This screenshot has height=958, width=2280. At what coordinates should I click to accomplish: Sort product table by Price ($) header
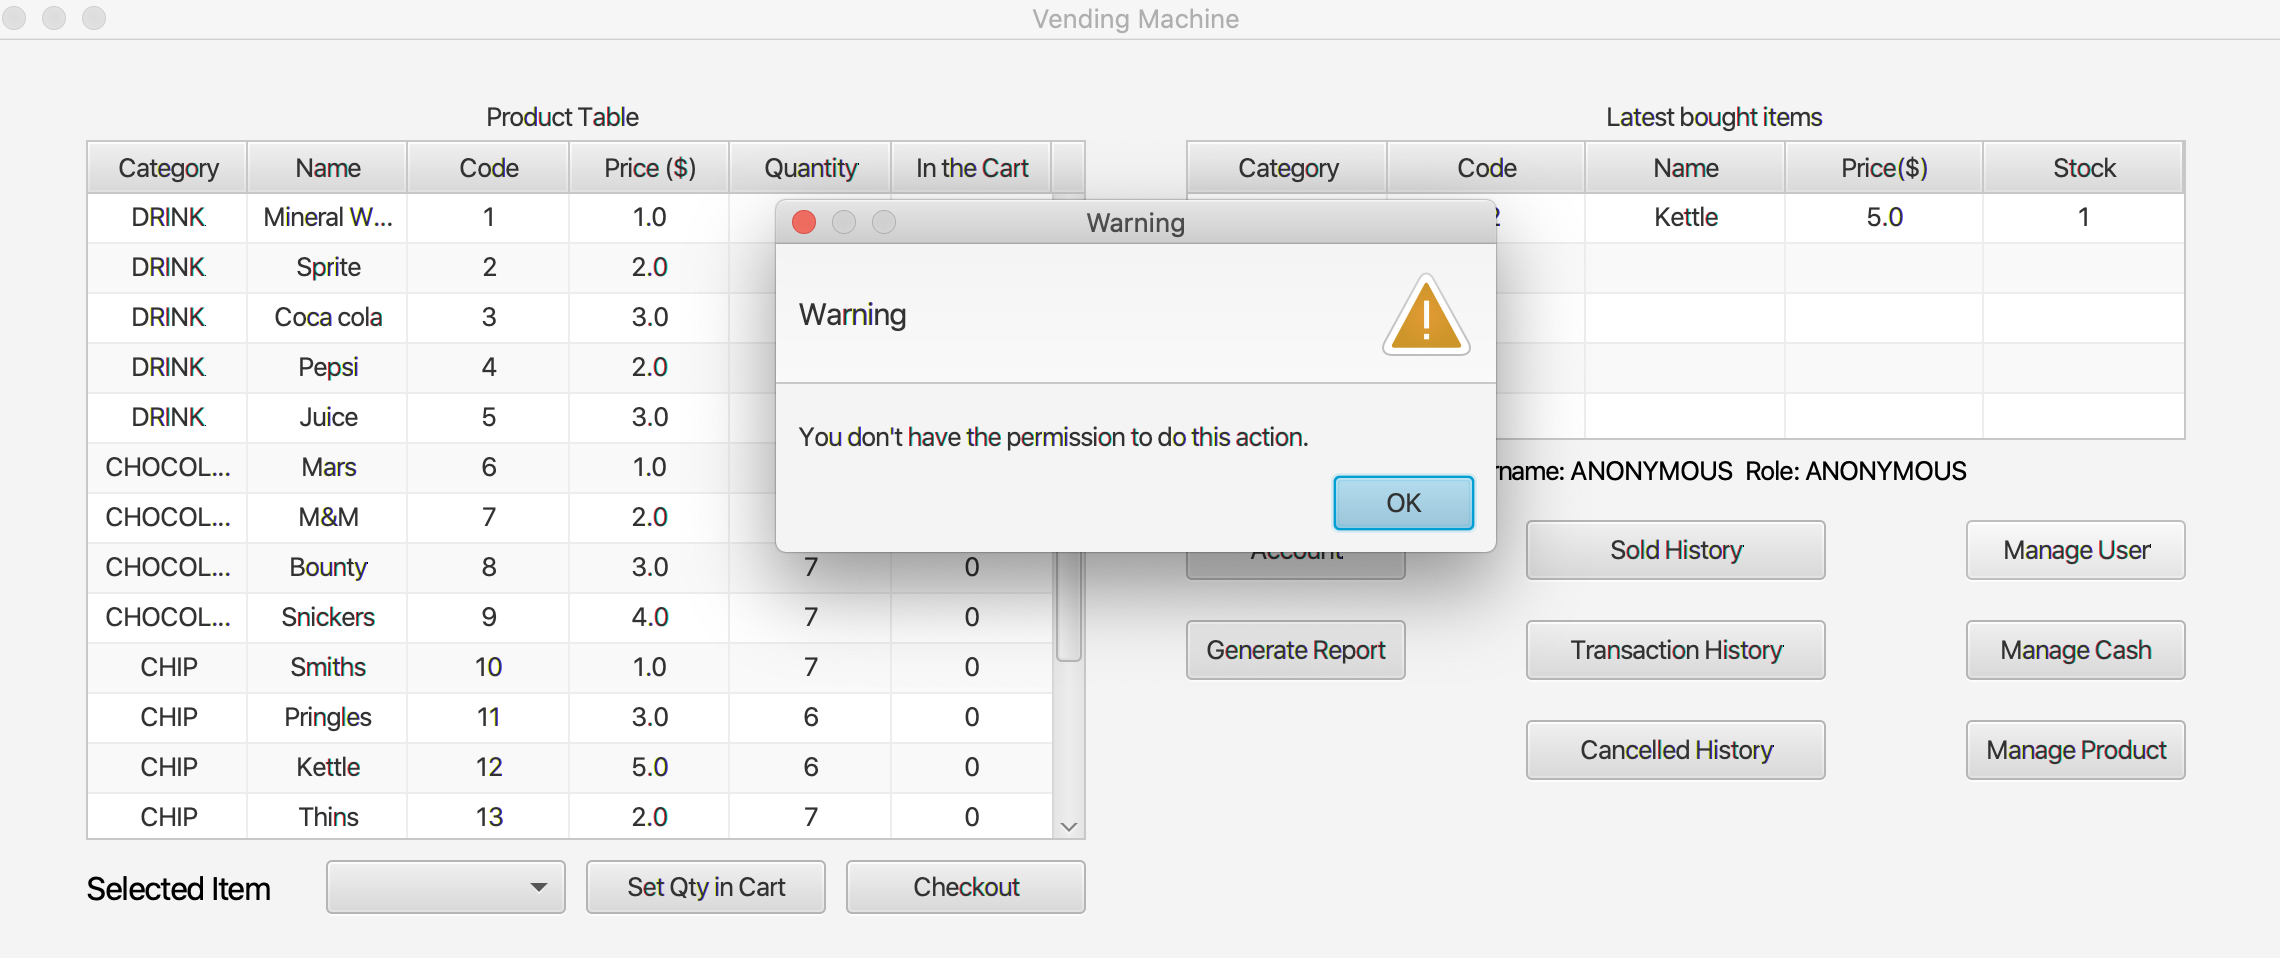[649, 168]
